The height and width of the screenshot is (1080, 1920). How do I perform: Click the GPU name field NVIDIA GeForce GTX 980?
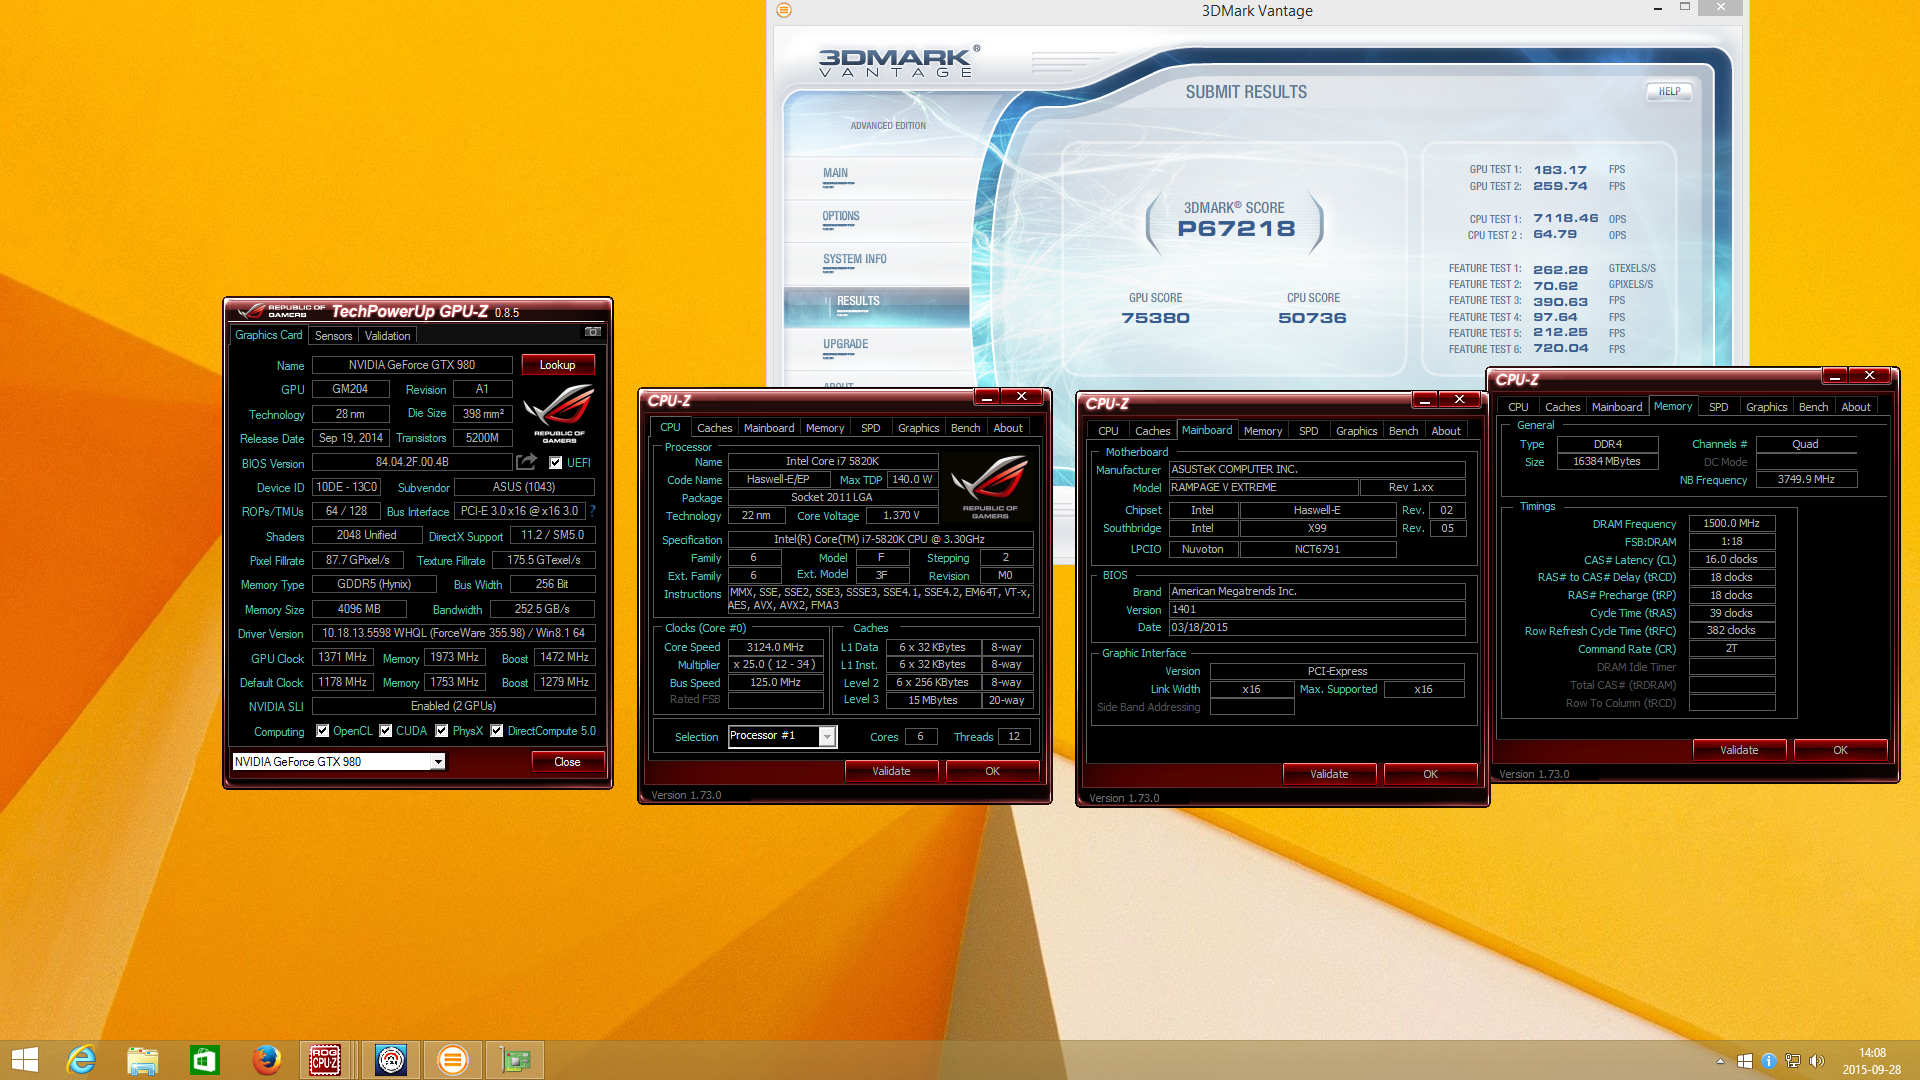pos(412,365)
